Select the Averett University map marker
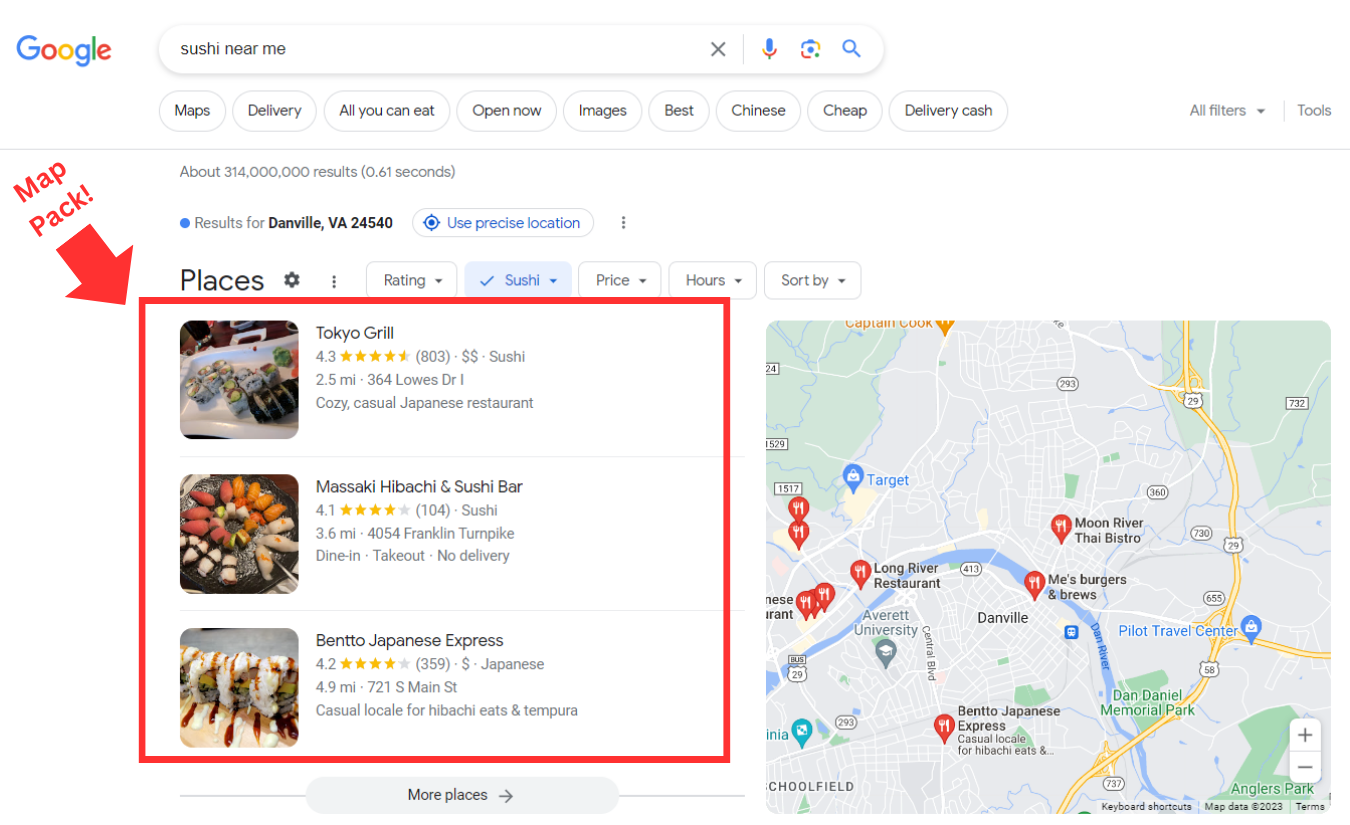 click(x=885, y=653)
